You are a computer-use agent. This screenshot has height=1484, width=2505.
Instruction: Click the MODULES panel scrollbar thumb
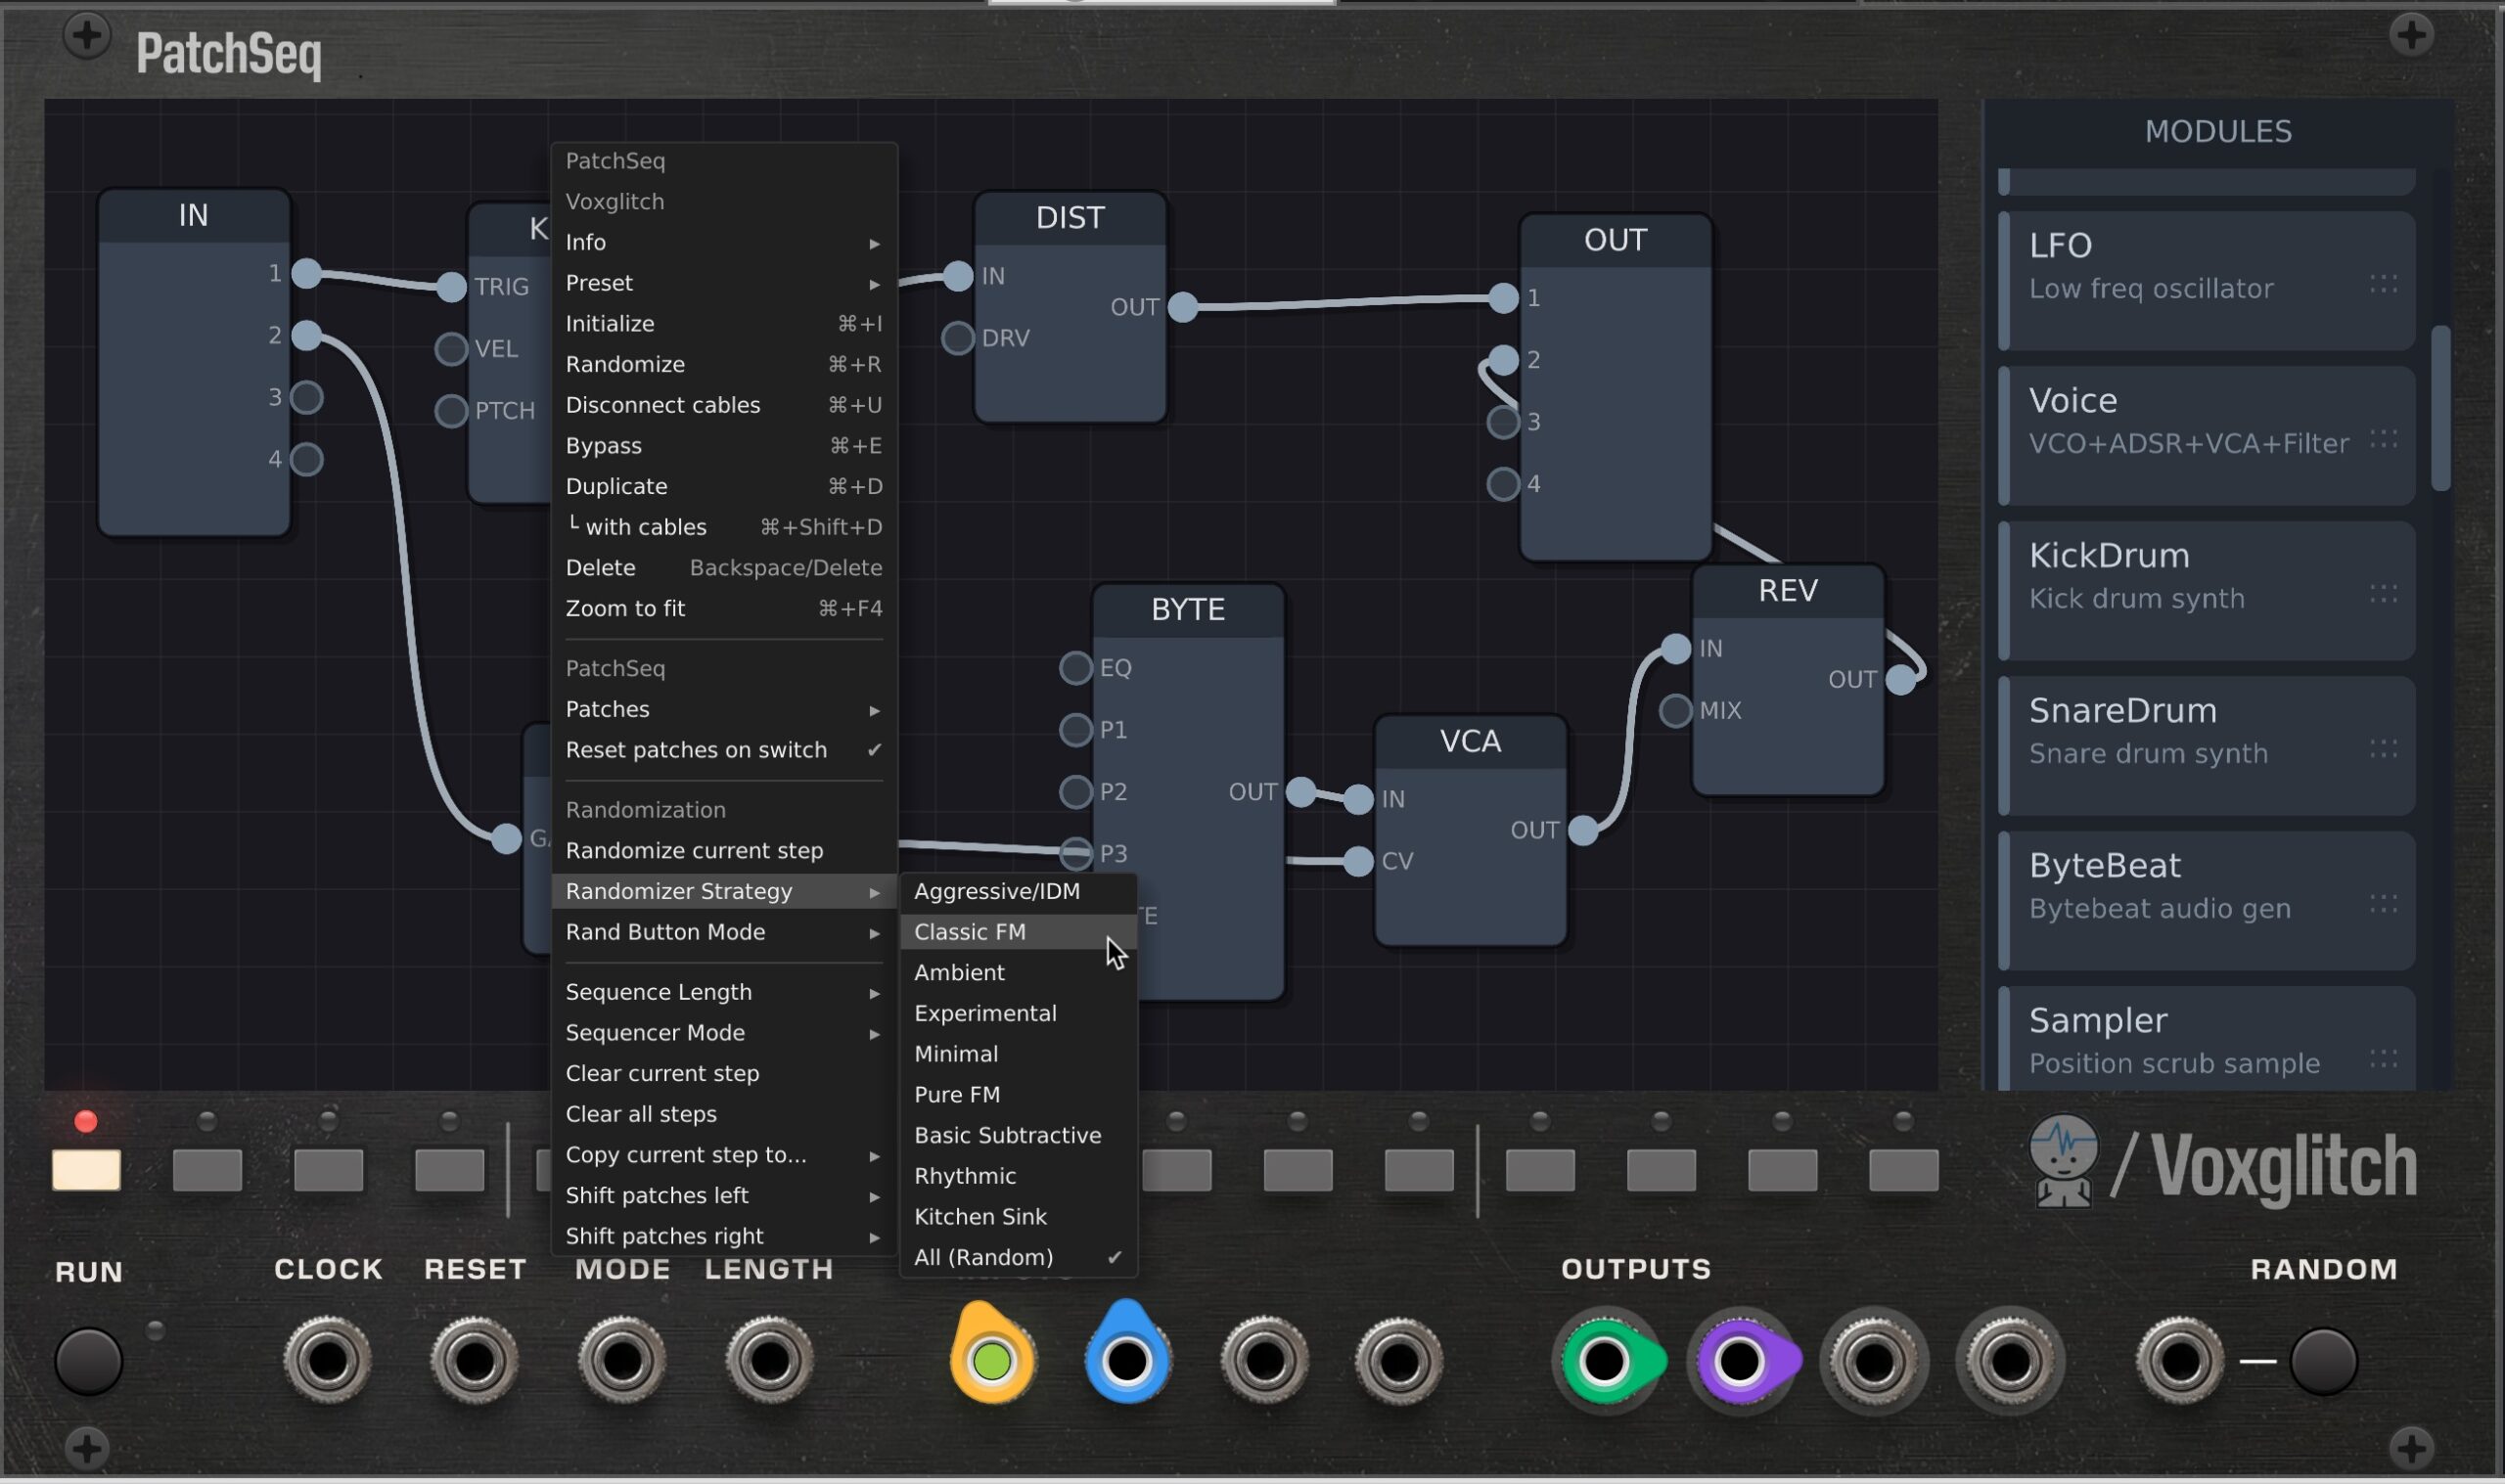point(2441,407)
